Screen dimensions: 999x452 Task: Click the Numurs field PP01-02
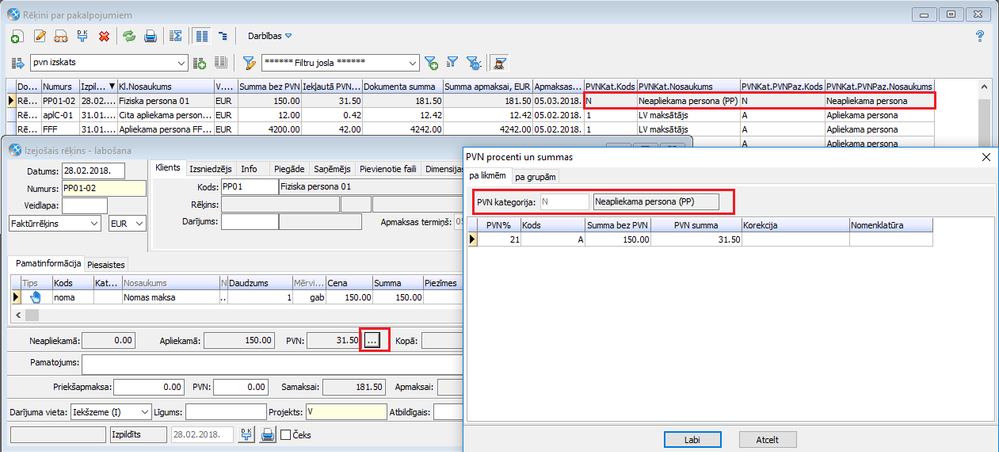click(104, 189)
